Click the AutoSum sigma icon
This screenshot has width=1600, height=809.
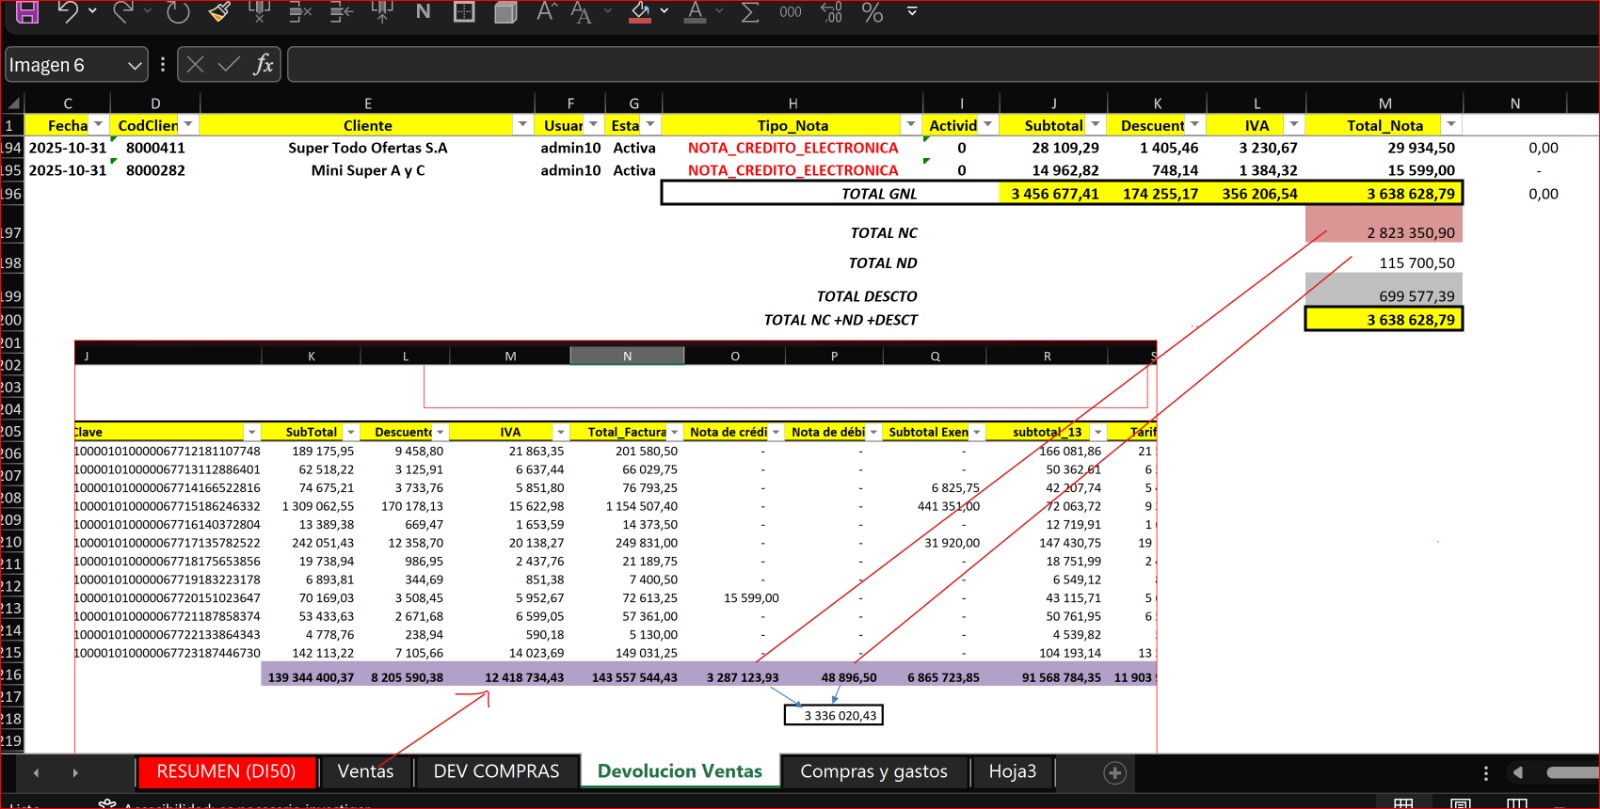750,12
